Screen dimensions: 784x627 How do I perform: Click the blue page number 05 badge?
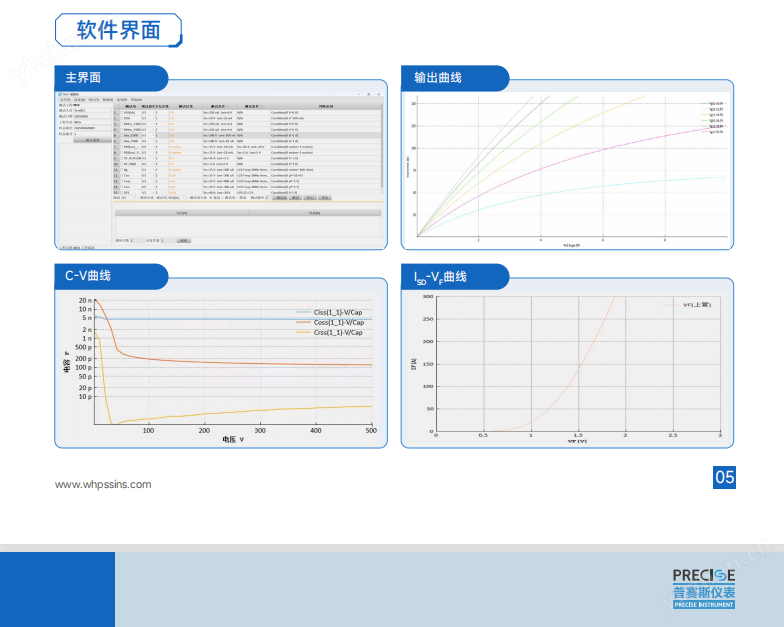[x=724, y=478]
